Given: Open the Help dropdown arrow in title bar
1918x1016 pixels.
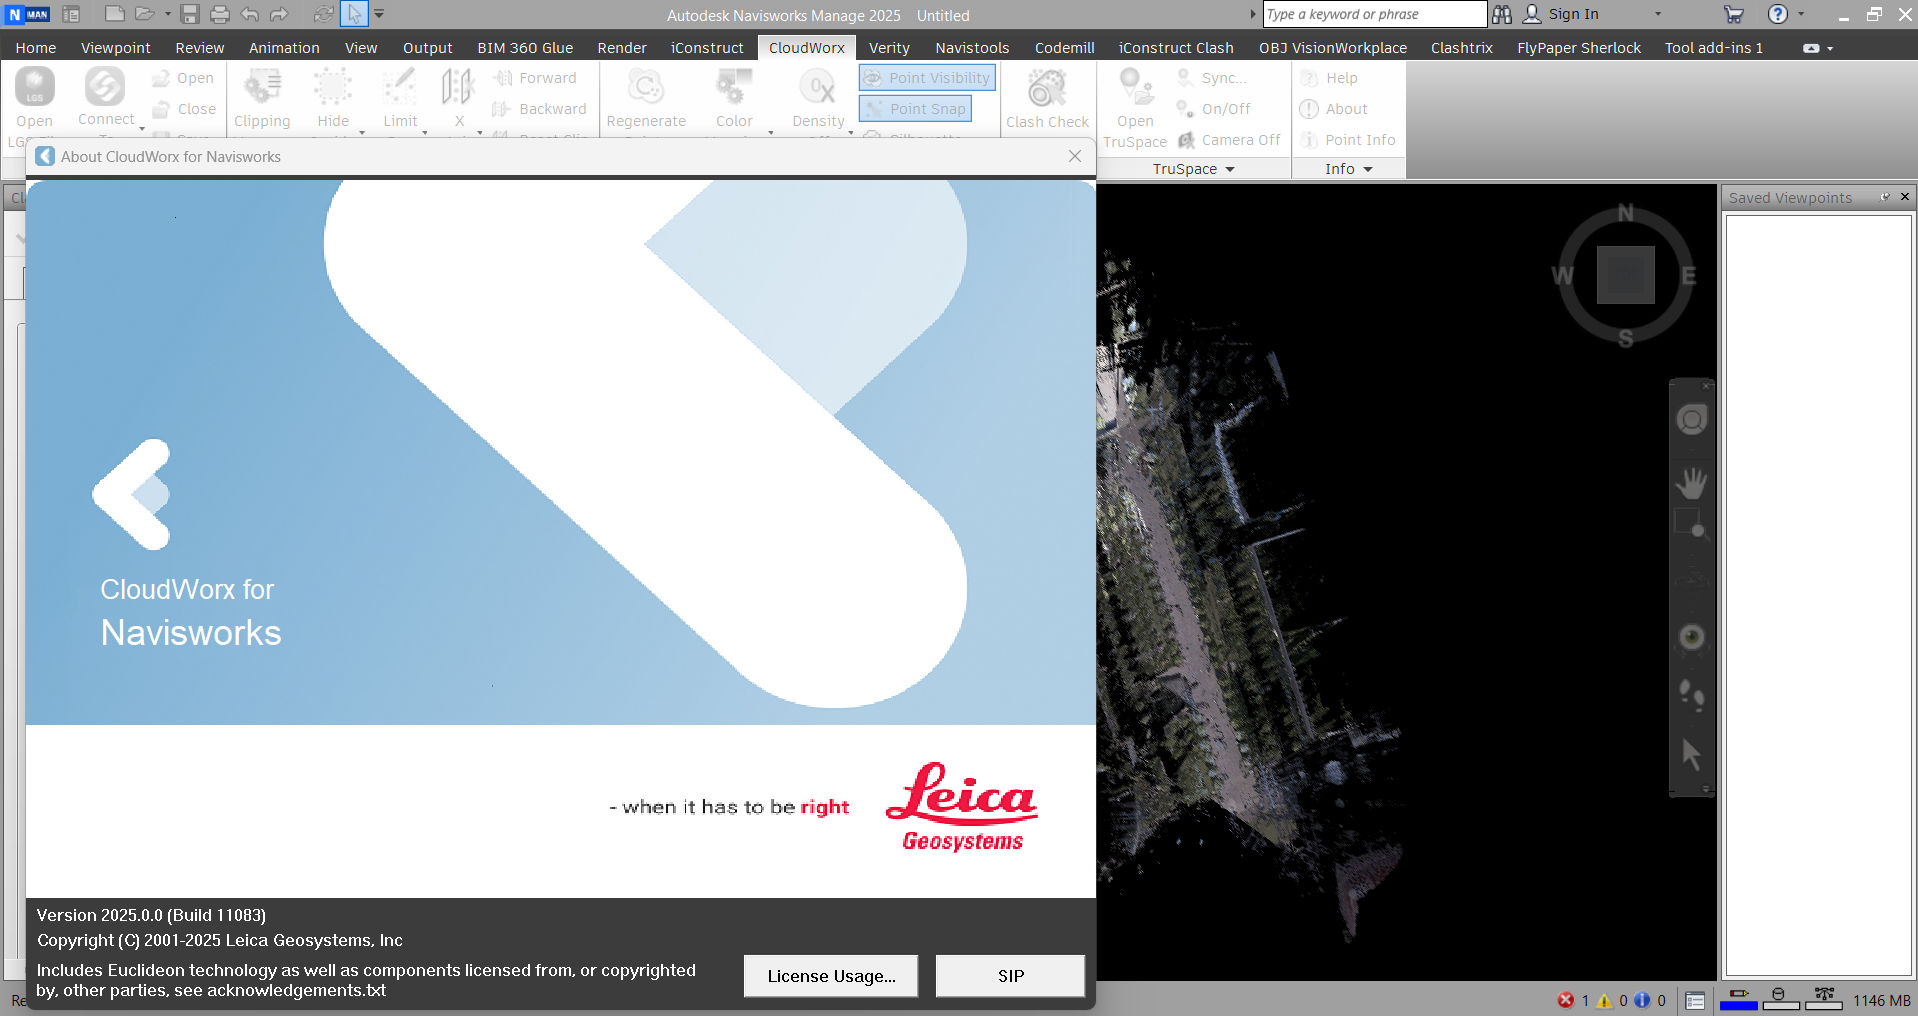Looking at the screenshot, I should coord(1802,14).
